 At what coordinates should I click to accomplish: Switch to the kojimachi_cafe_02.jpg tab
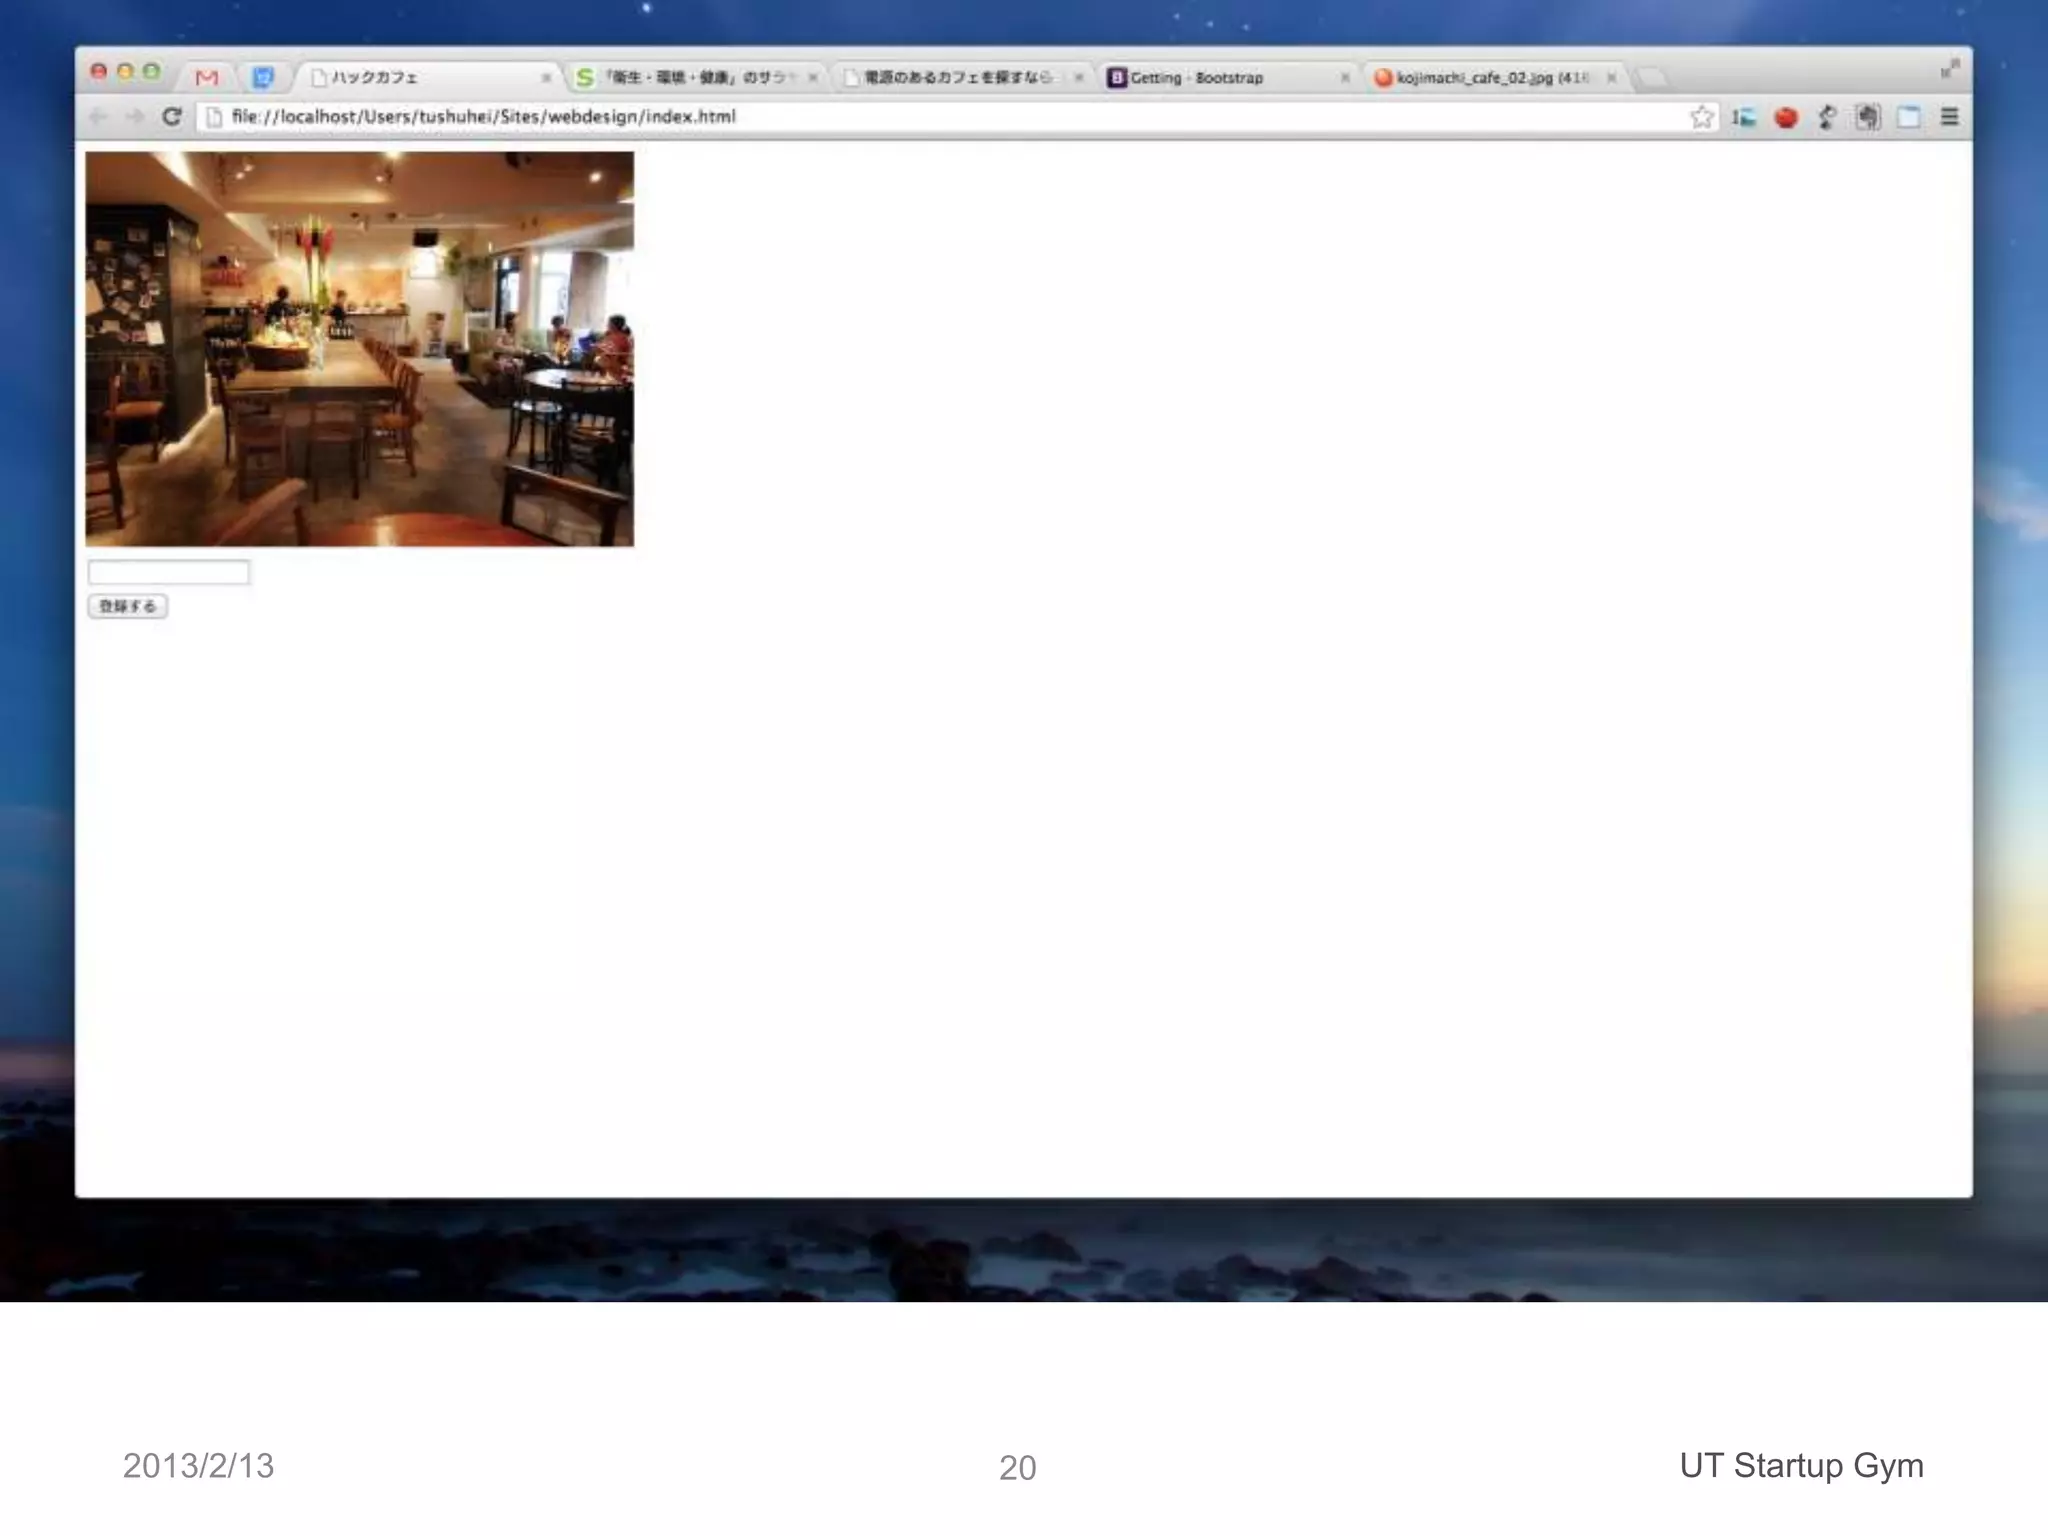coord(1480,78)
